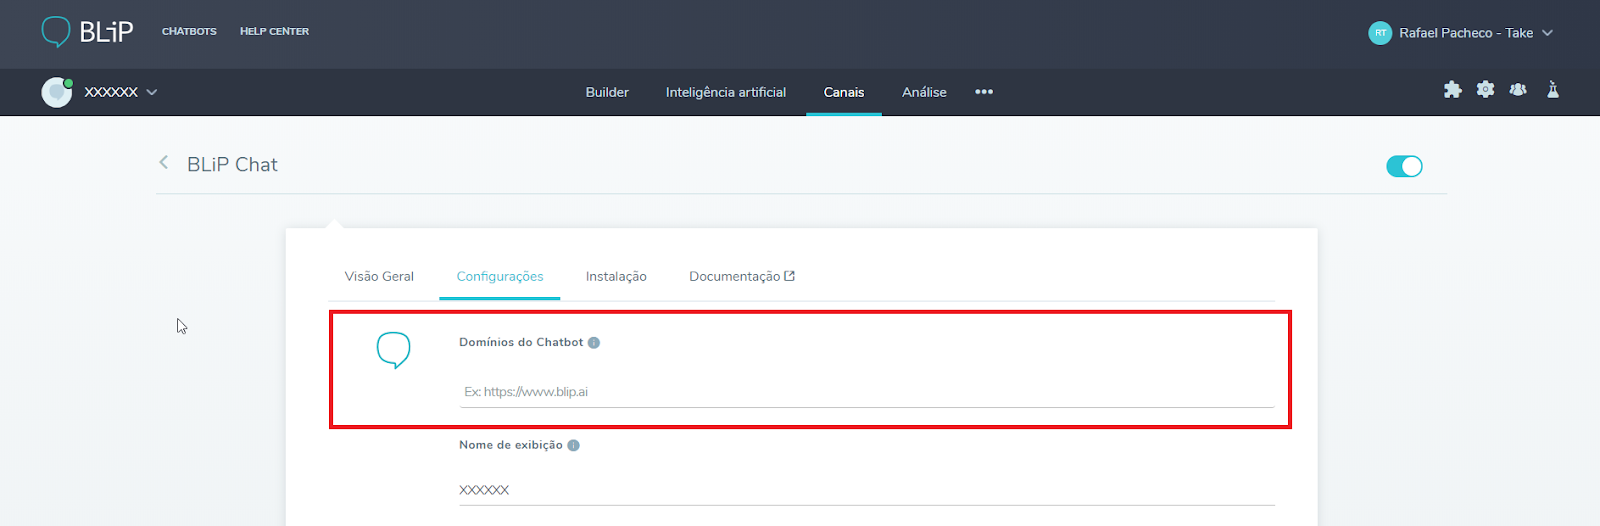The height and width of the screenshot is (526, 1600).
Task: Expand the XXXXXX bot selector chevron
Action: click(152, 92)
